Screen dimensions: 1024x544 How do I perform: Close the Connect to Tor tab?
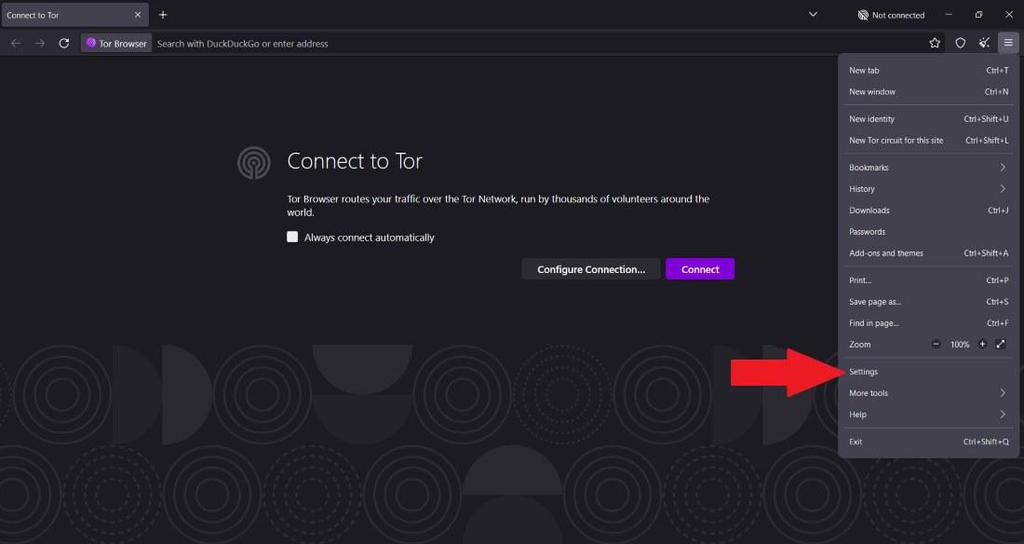[x=137, y=14]
